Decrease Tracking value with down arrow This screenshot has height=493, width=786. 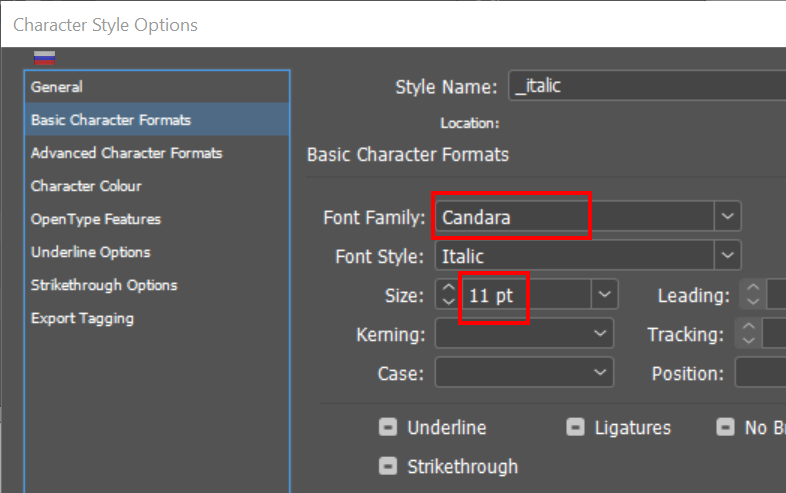click(748, 340)
